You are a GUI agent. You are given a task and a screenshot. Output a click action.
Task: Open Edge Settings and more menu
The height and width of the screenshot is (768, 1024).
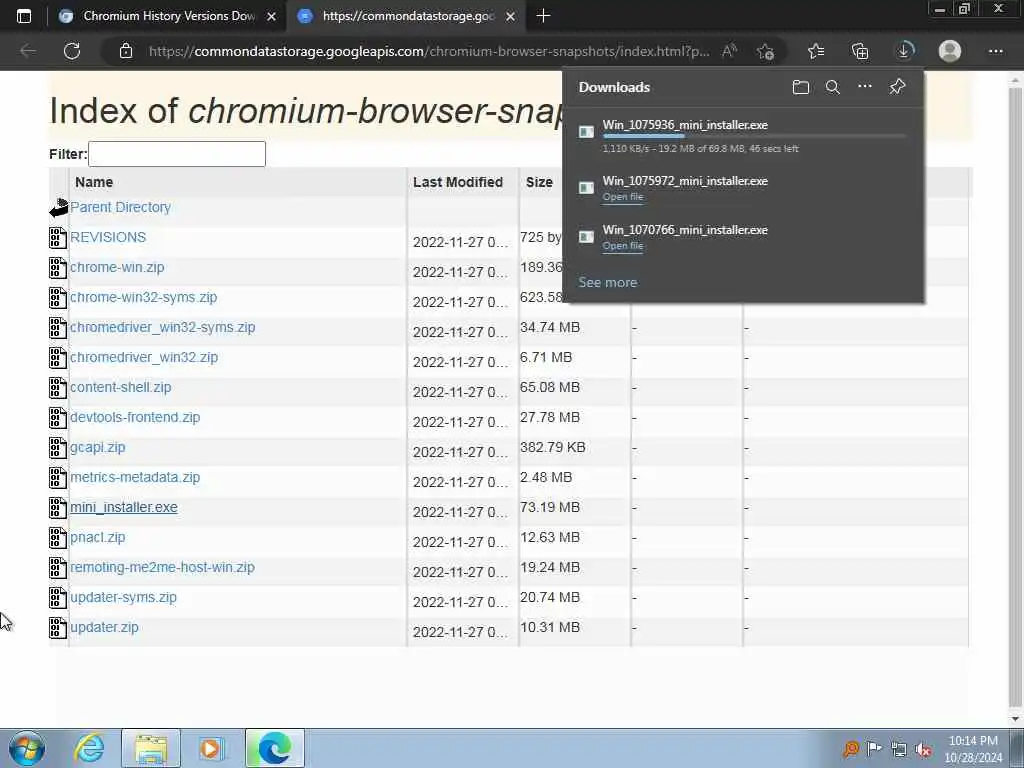[995, 51]
